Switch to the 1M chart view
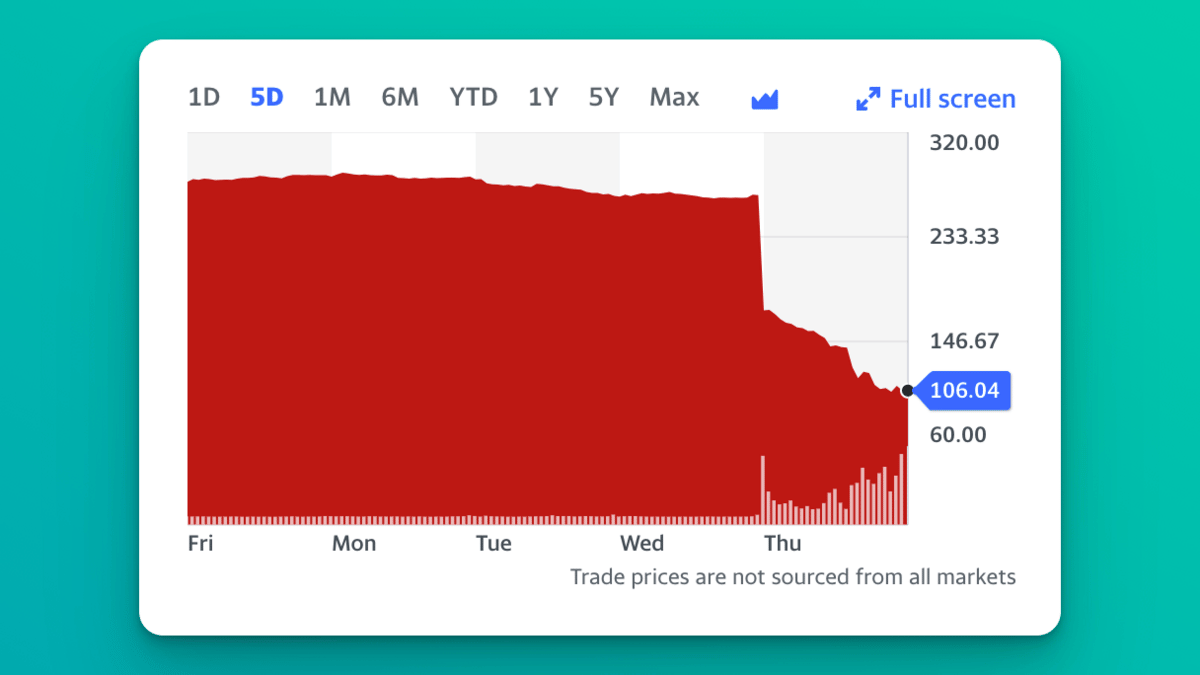Viewport: 1200px width, 675px height. (x=332, y=97)
